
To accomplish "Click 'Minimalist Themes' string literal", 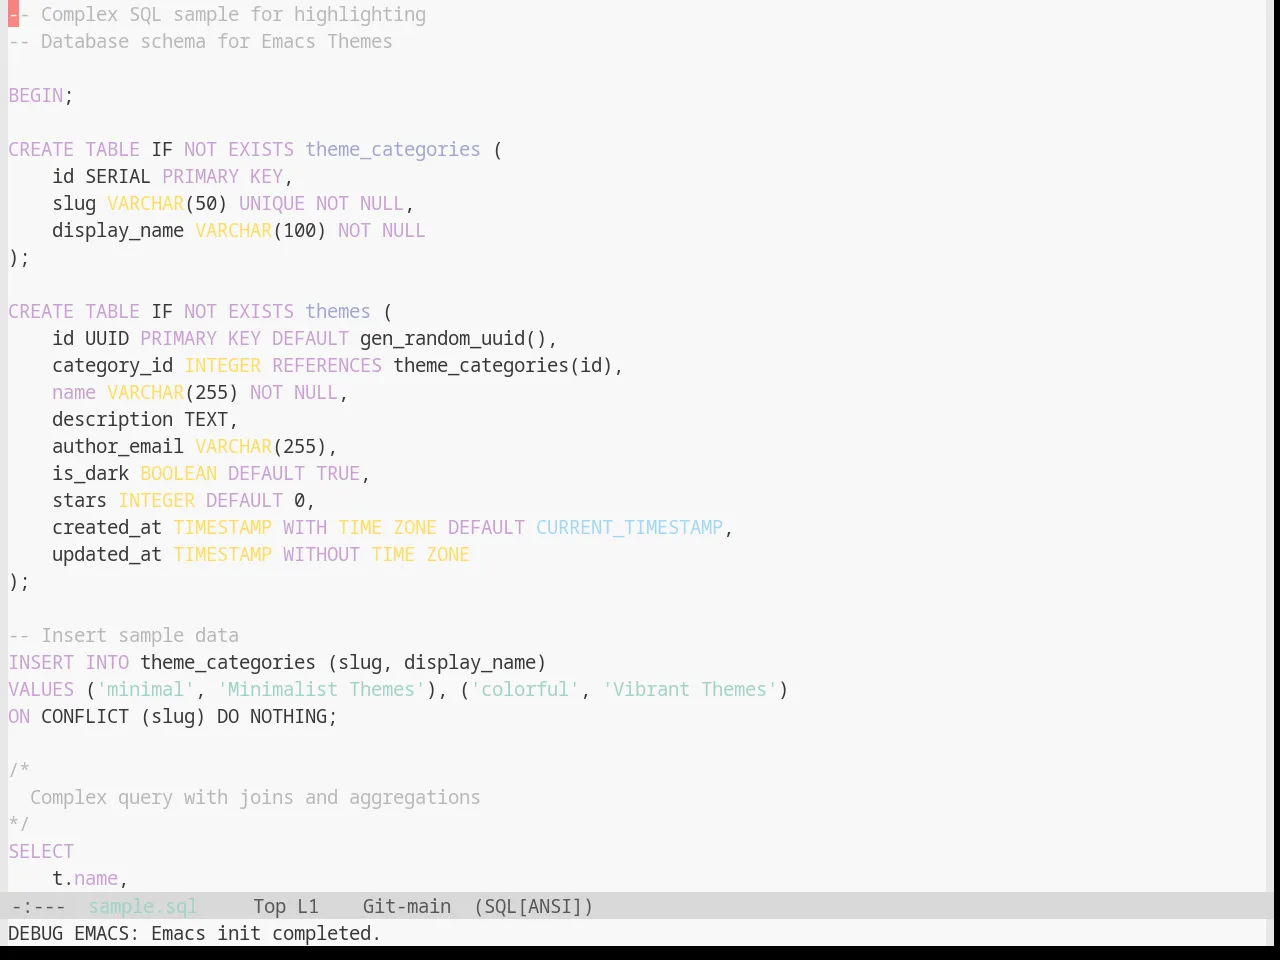I will pyautogui.click(x=321, y=689).
